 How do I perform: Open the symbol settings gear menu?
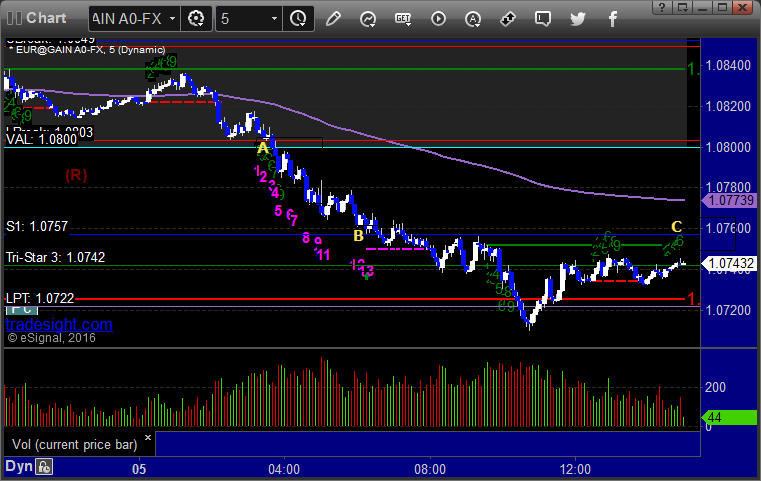(x=196, y=19)
